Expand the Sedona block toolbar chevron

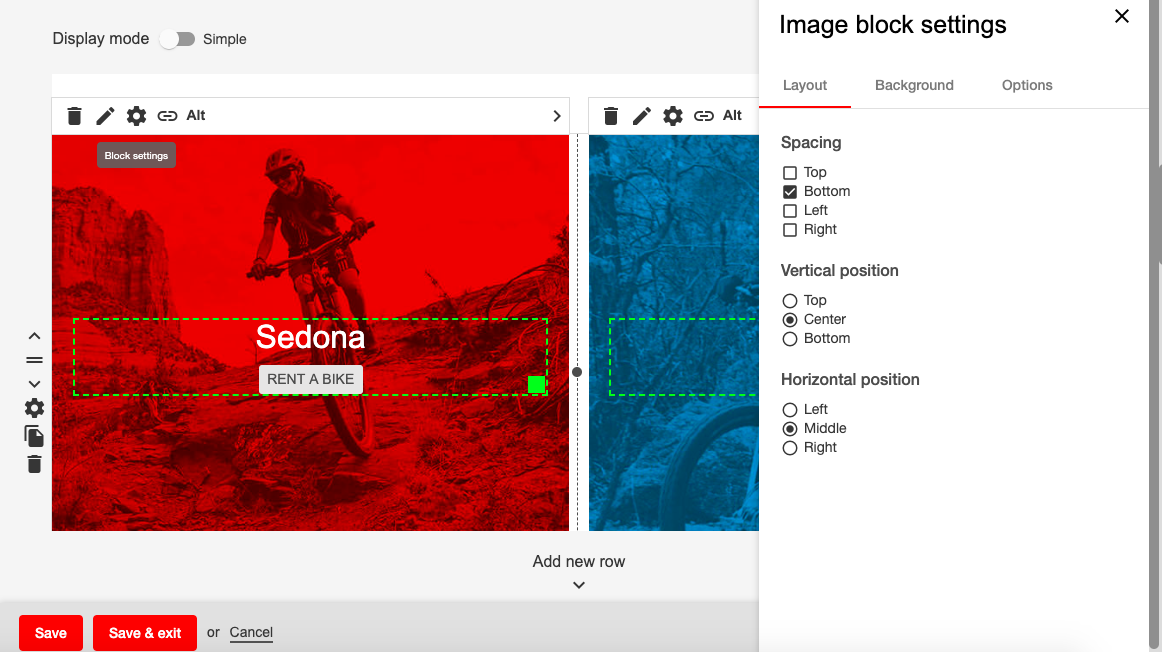[x=557, y=115]
